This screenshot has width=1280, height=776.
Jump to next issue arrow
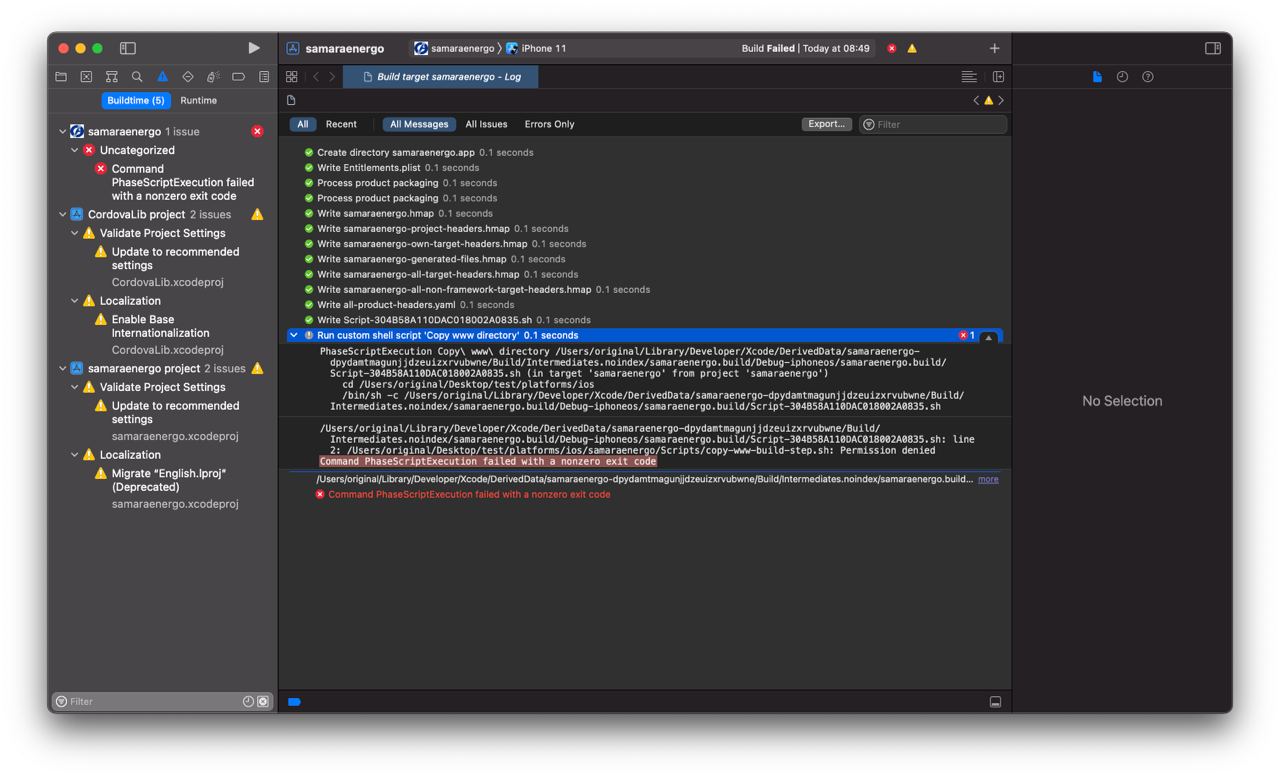point(1001,100)
